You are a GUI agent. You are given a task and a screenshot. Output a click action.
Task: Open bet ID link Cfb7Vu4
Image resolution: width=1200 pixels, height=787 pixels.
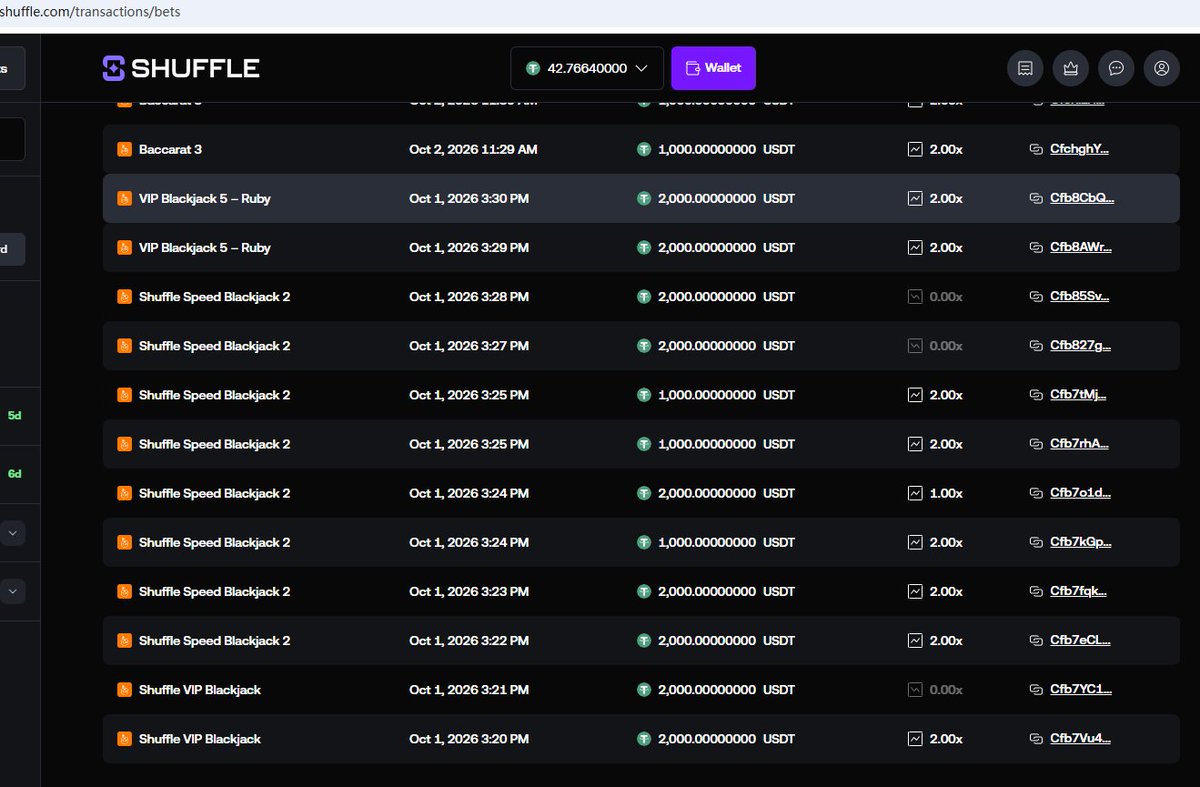tap(1080, 739)
